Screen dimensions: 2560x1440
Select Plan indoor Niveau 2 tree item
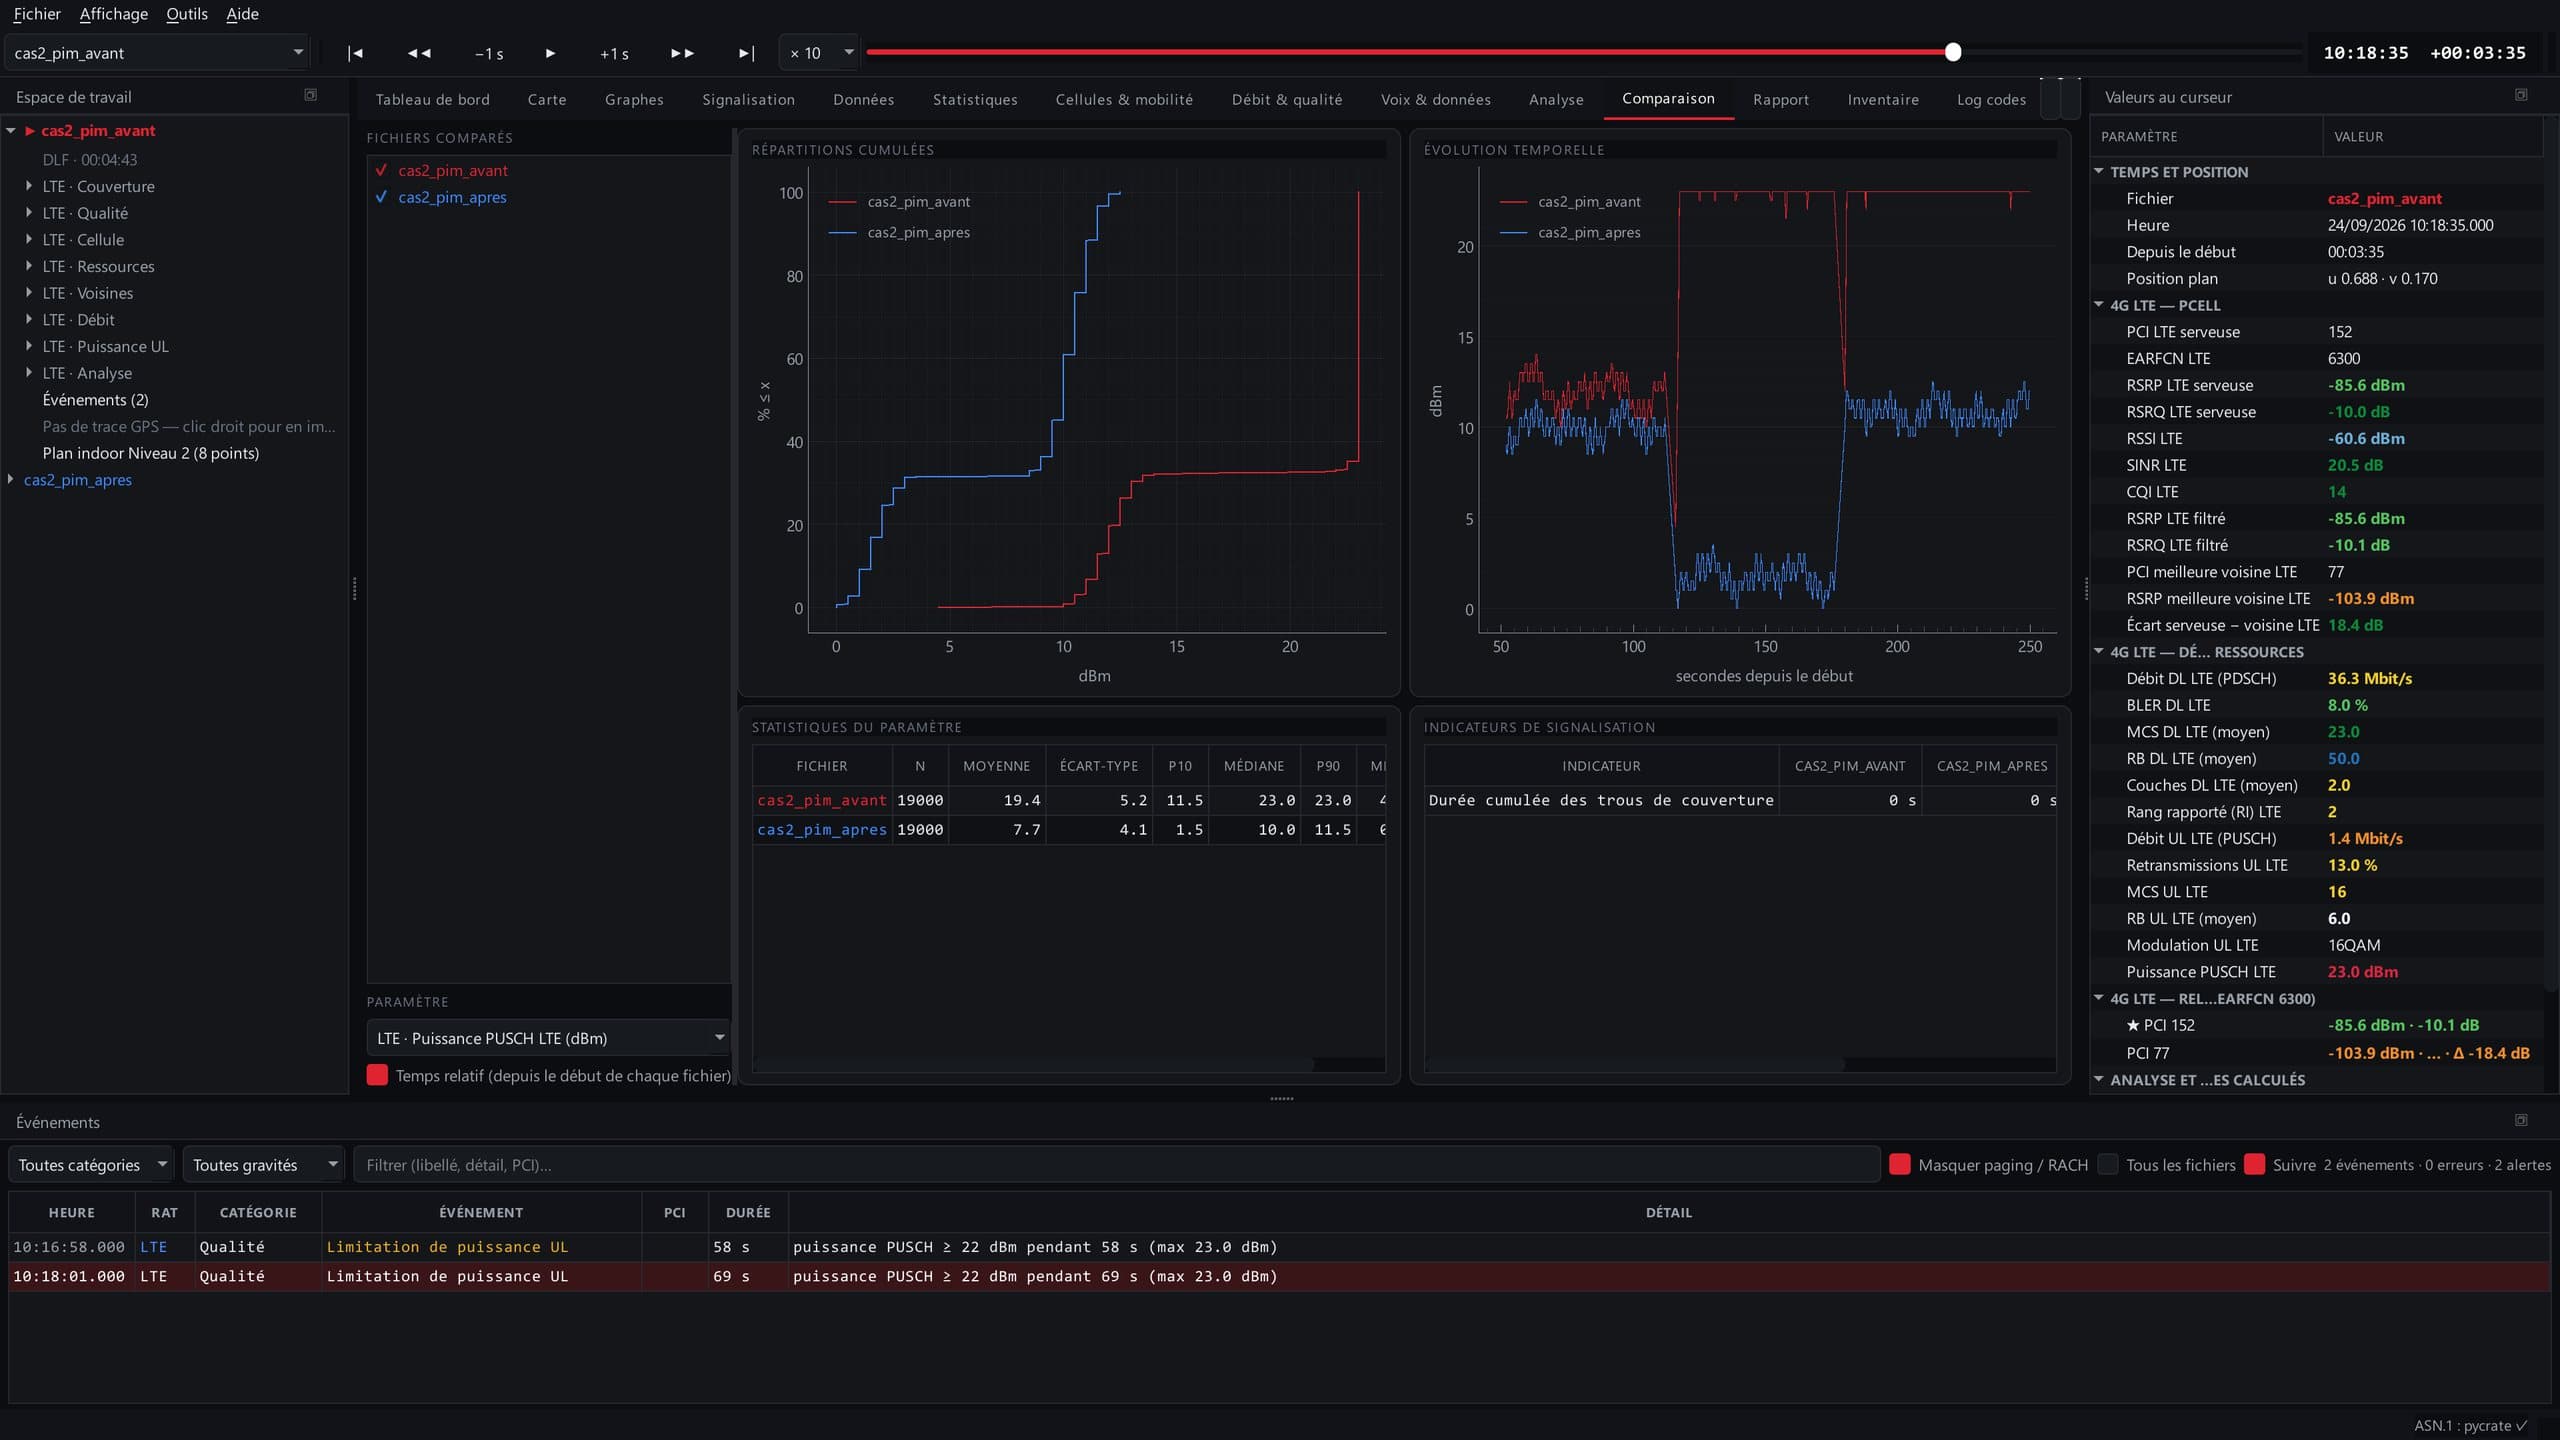tap(150, 453)
